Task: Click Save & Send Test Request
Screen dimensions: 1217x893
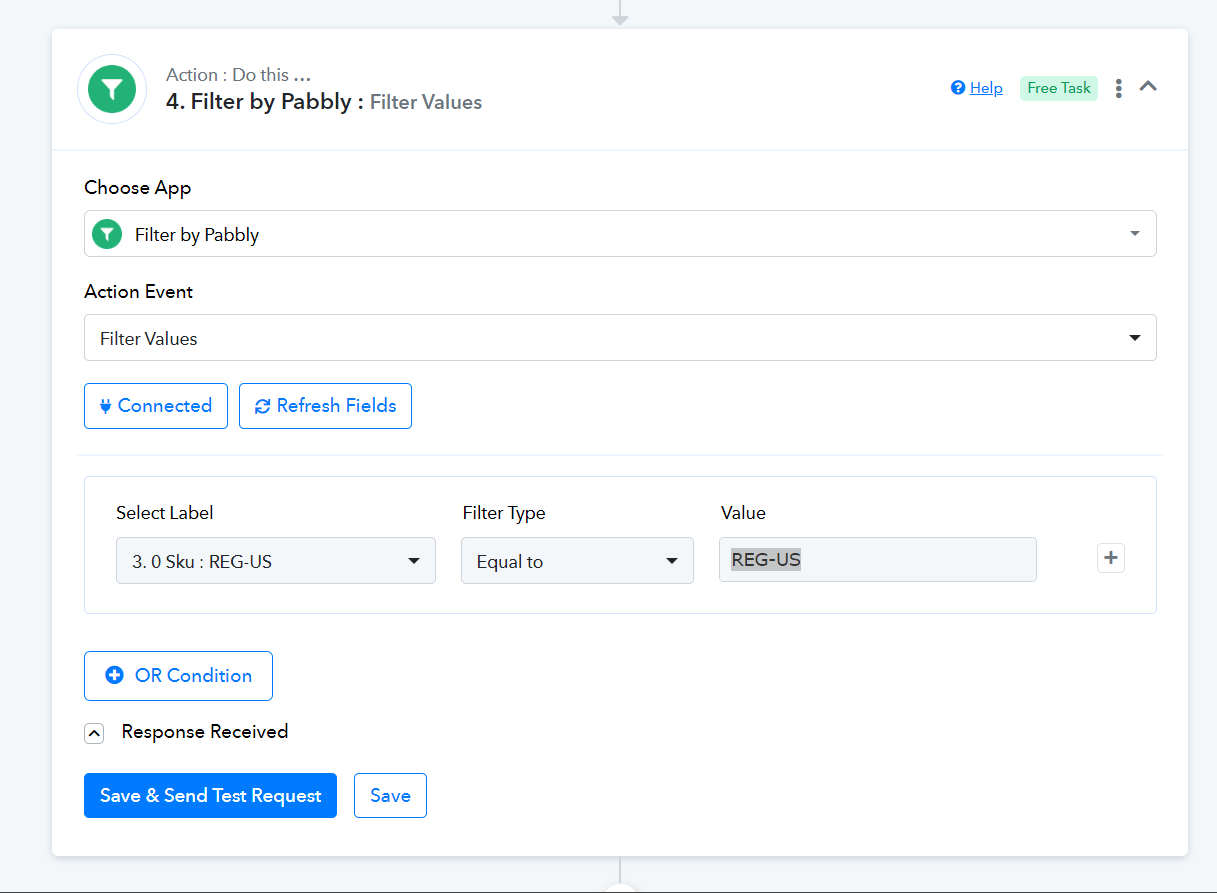Action: click(210, 796)
